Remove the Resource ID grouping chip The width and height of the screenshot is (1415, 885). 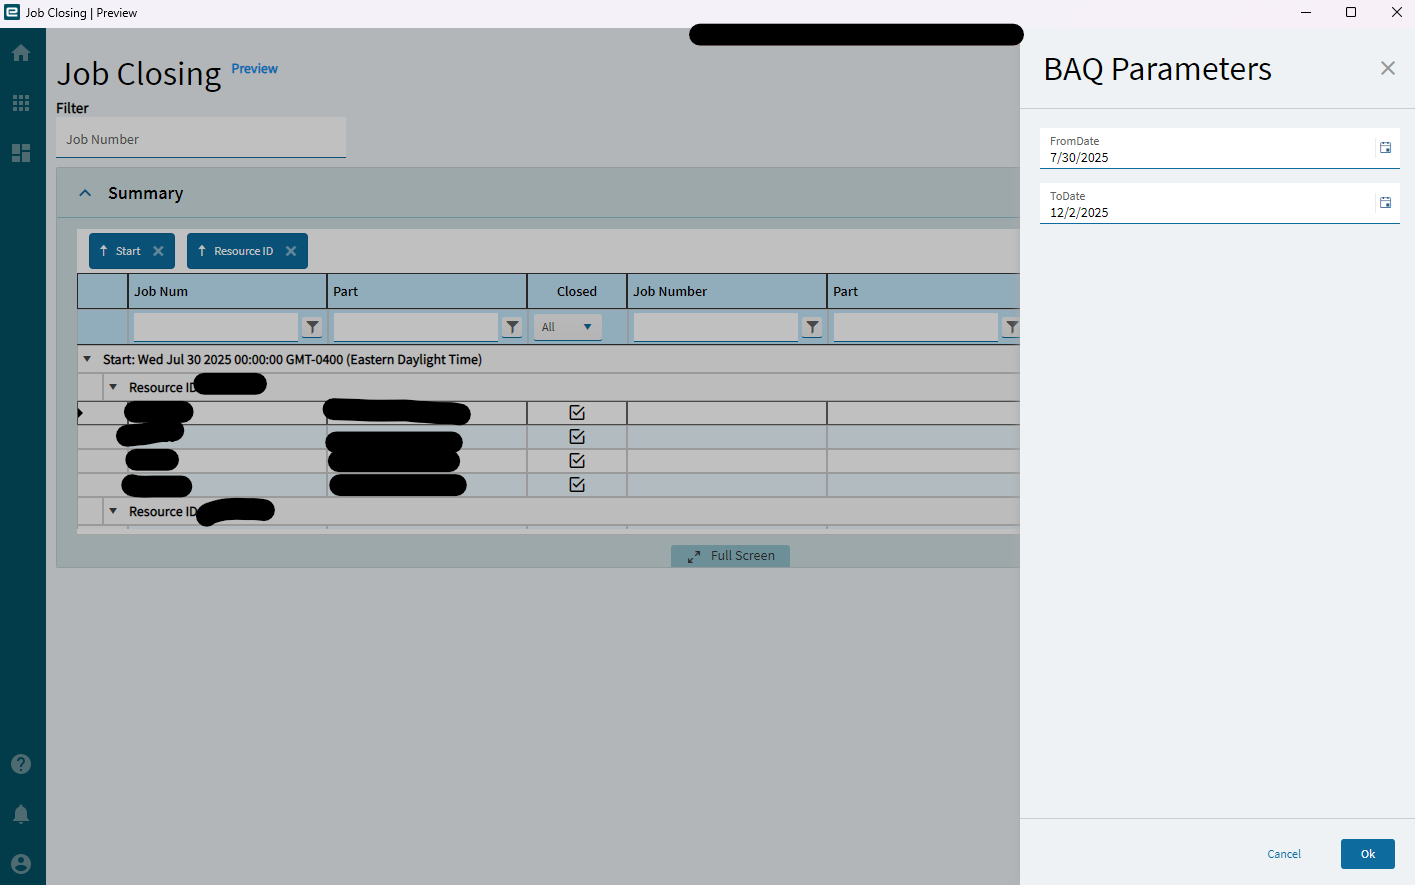[291, 251]
